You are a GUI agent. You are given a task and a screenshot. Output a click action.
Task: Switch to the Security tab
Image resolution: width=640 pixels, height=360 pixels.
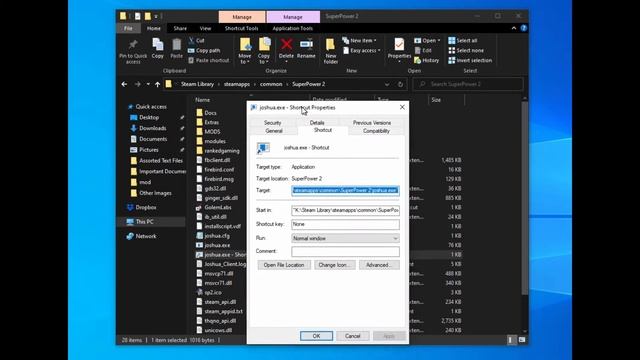coord(273,122)
